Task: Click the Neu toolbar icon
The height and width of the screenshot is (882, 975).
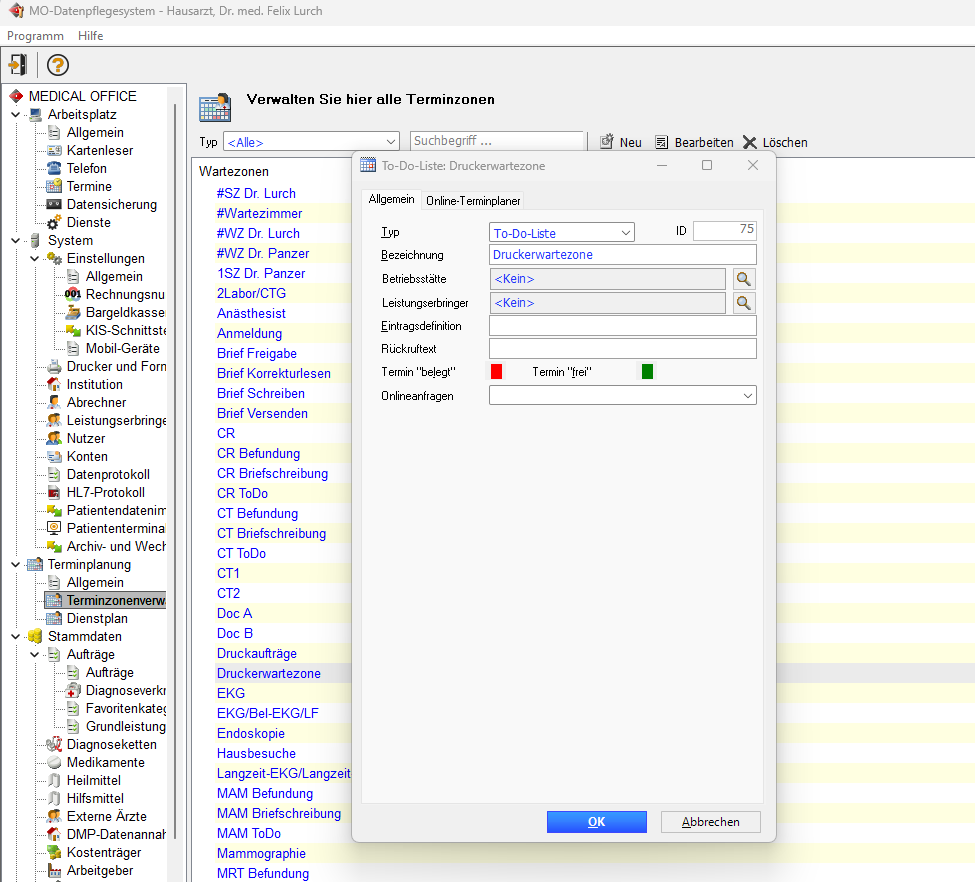Action: point(606,142)
